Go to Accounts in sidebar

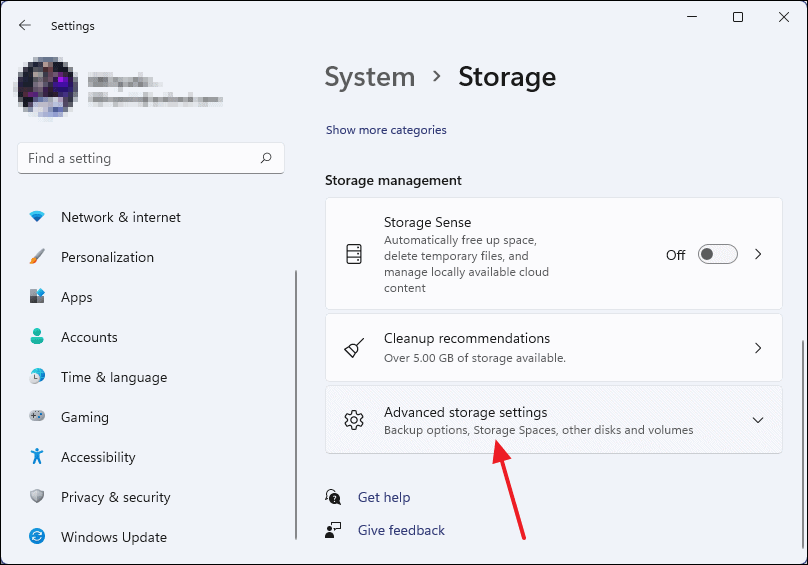89,337
